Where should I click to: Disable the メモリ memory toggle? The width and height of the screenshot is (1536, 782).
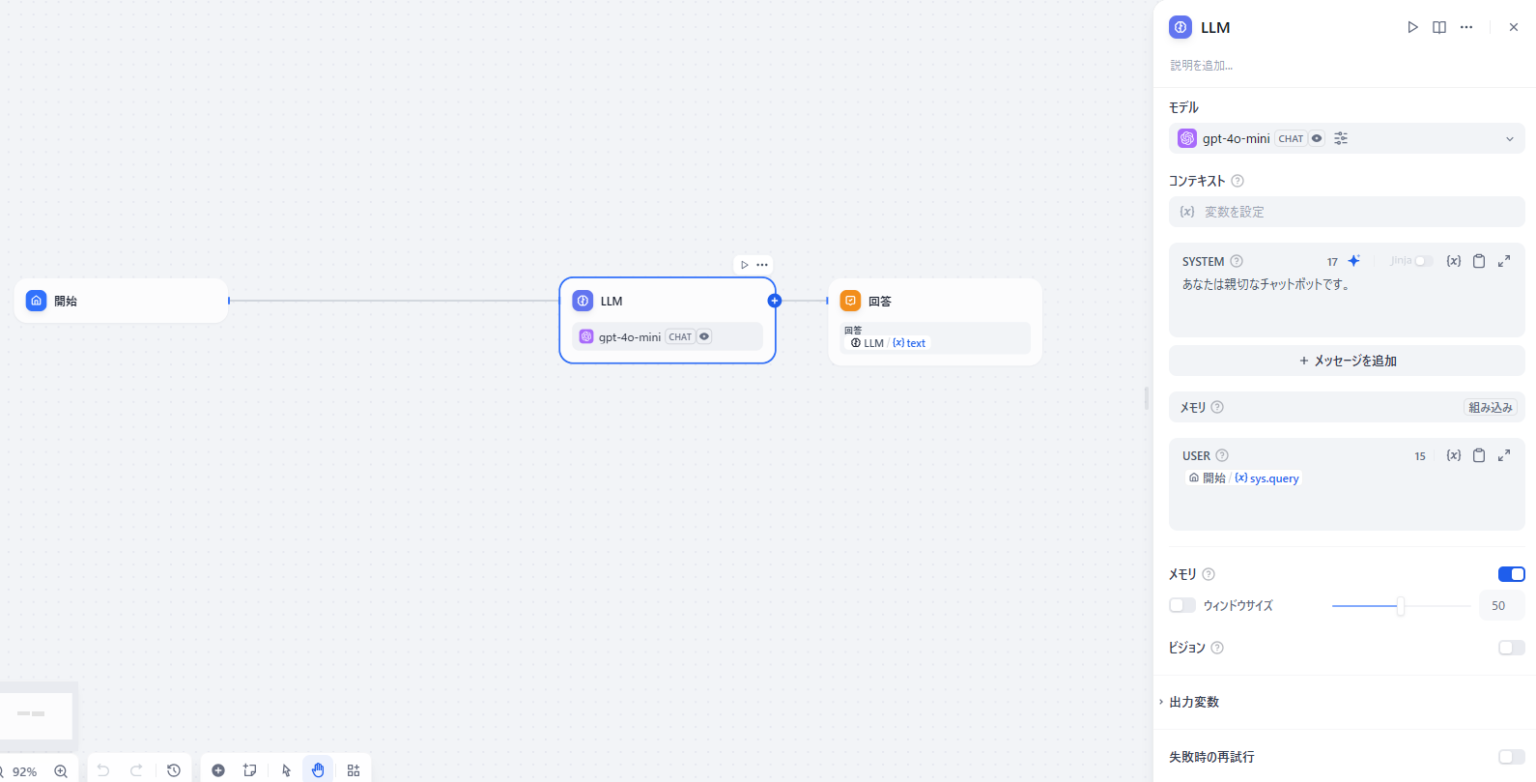click(x=1511, y=574)
